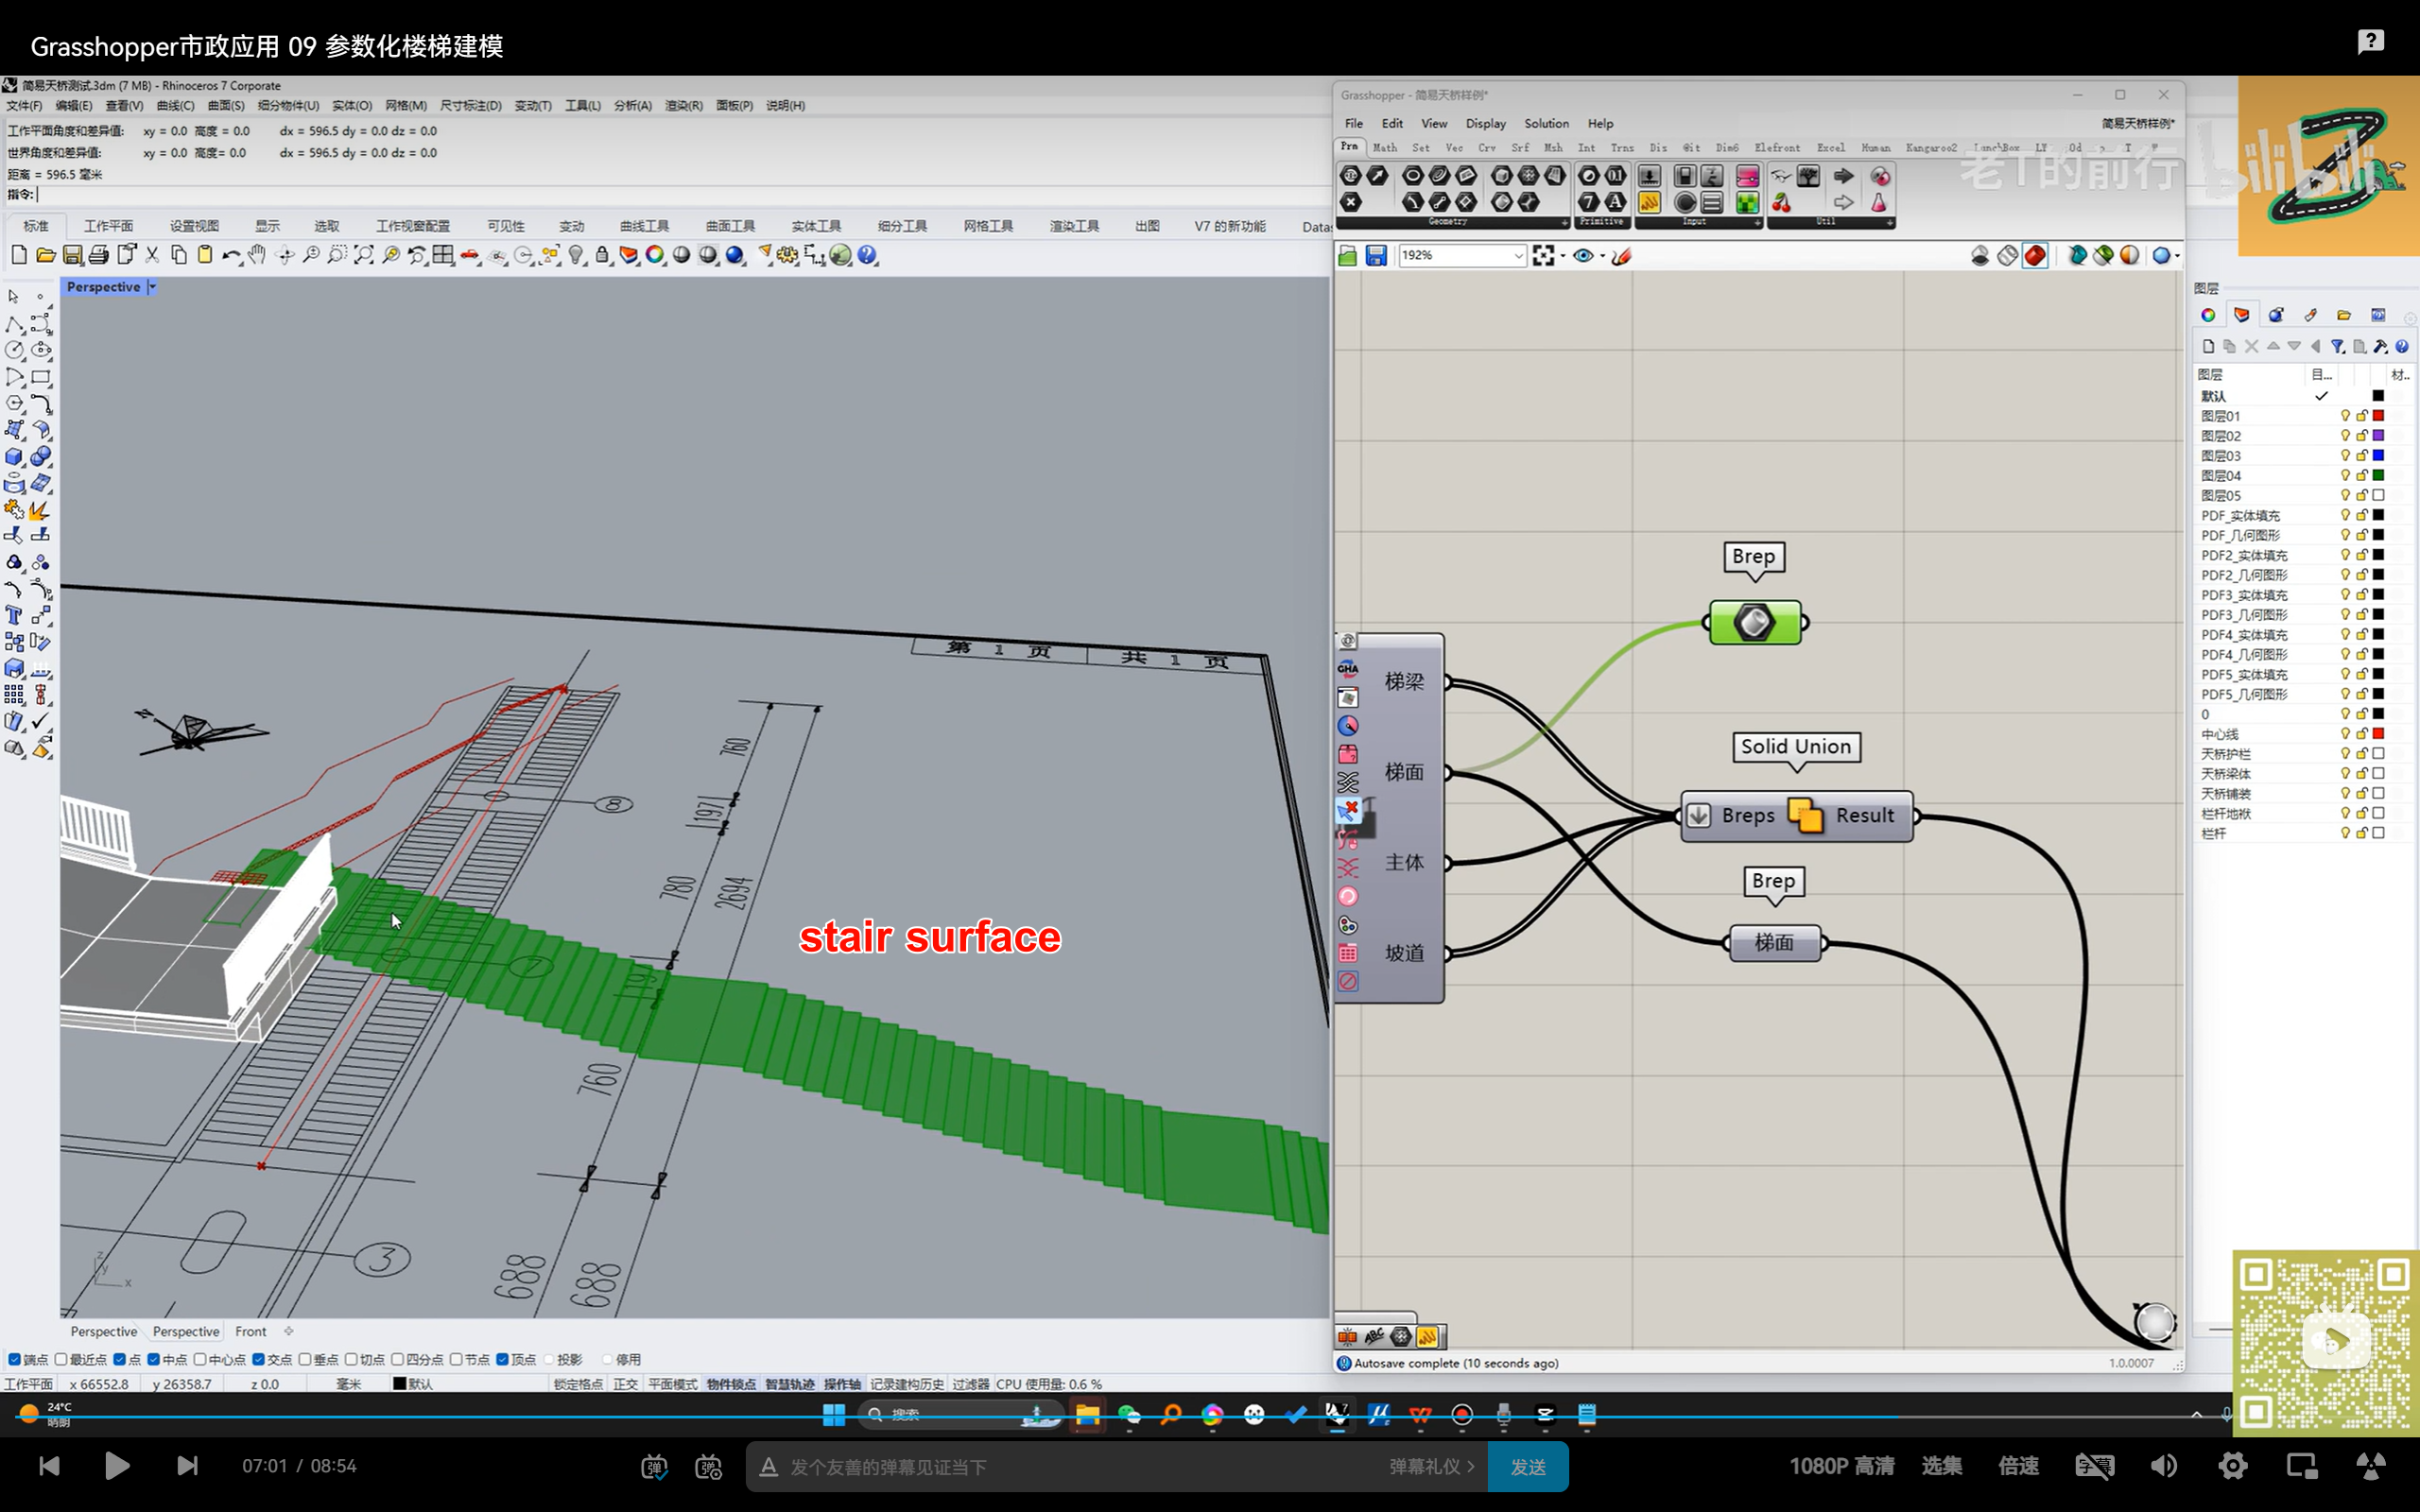
Task: Open the 192% zoom level dropdown
Action: [x=1517, y=256]
